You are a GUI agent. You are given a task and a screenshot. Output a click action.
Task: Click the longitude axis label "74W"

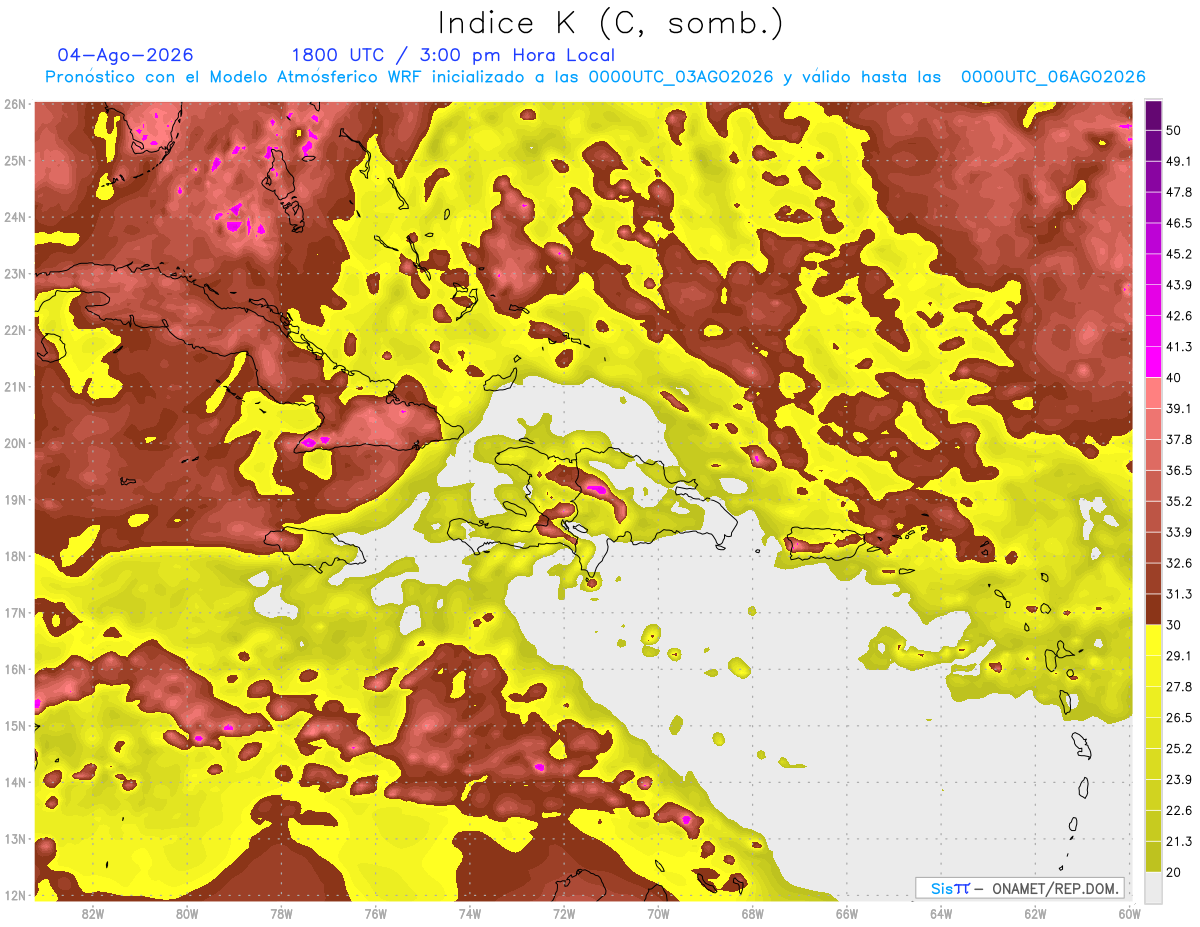tap(470, 913)
